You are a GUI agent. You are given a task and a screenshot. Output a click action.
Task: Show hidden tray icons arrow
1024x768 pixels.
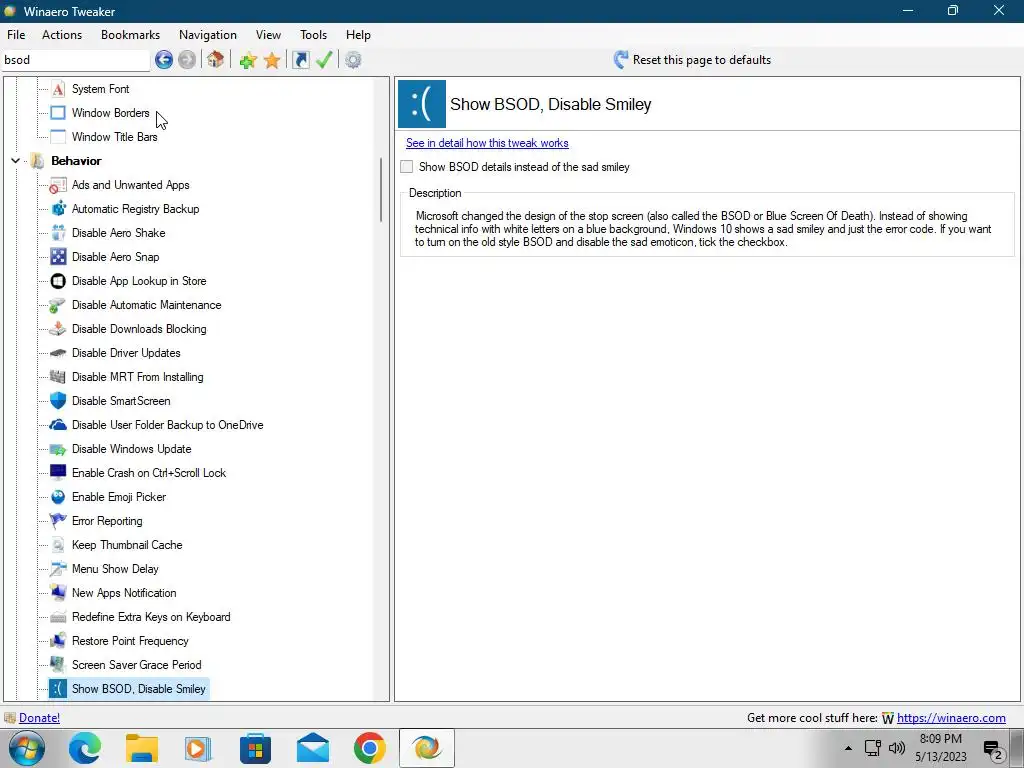click(848, 748)
